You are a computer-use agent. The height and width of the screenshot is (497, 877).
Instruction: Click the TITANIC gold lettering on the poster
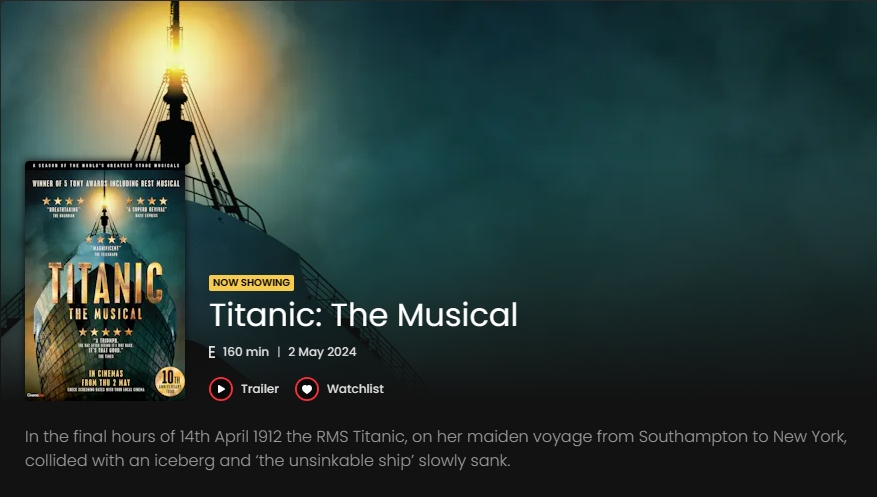tap(106, 283)
